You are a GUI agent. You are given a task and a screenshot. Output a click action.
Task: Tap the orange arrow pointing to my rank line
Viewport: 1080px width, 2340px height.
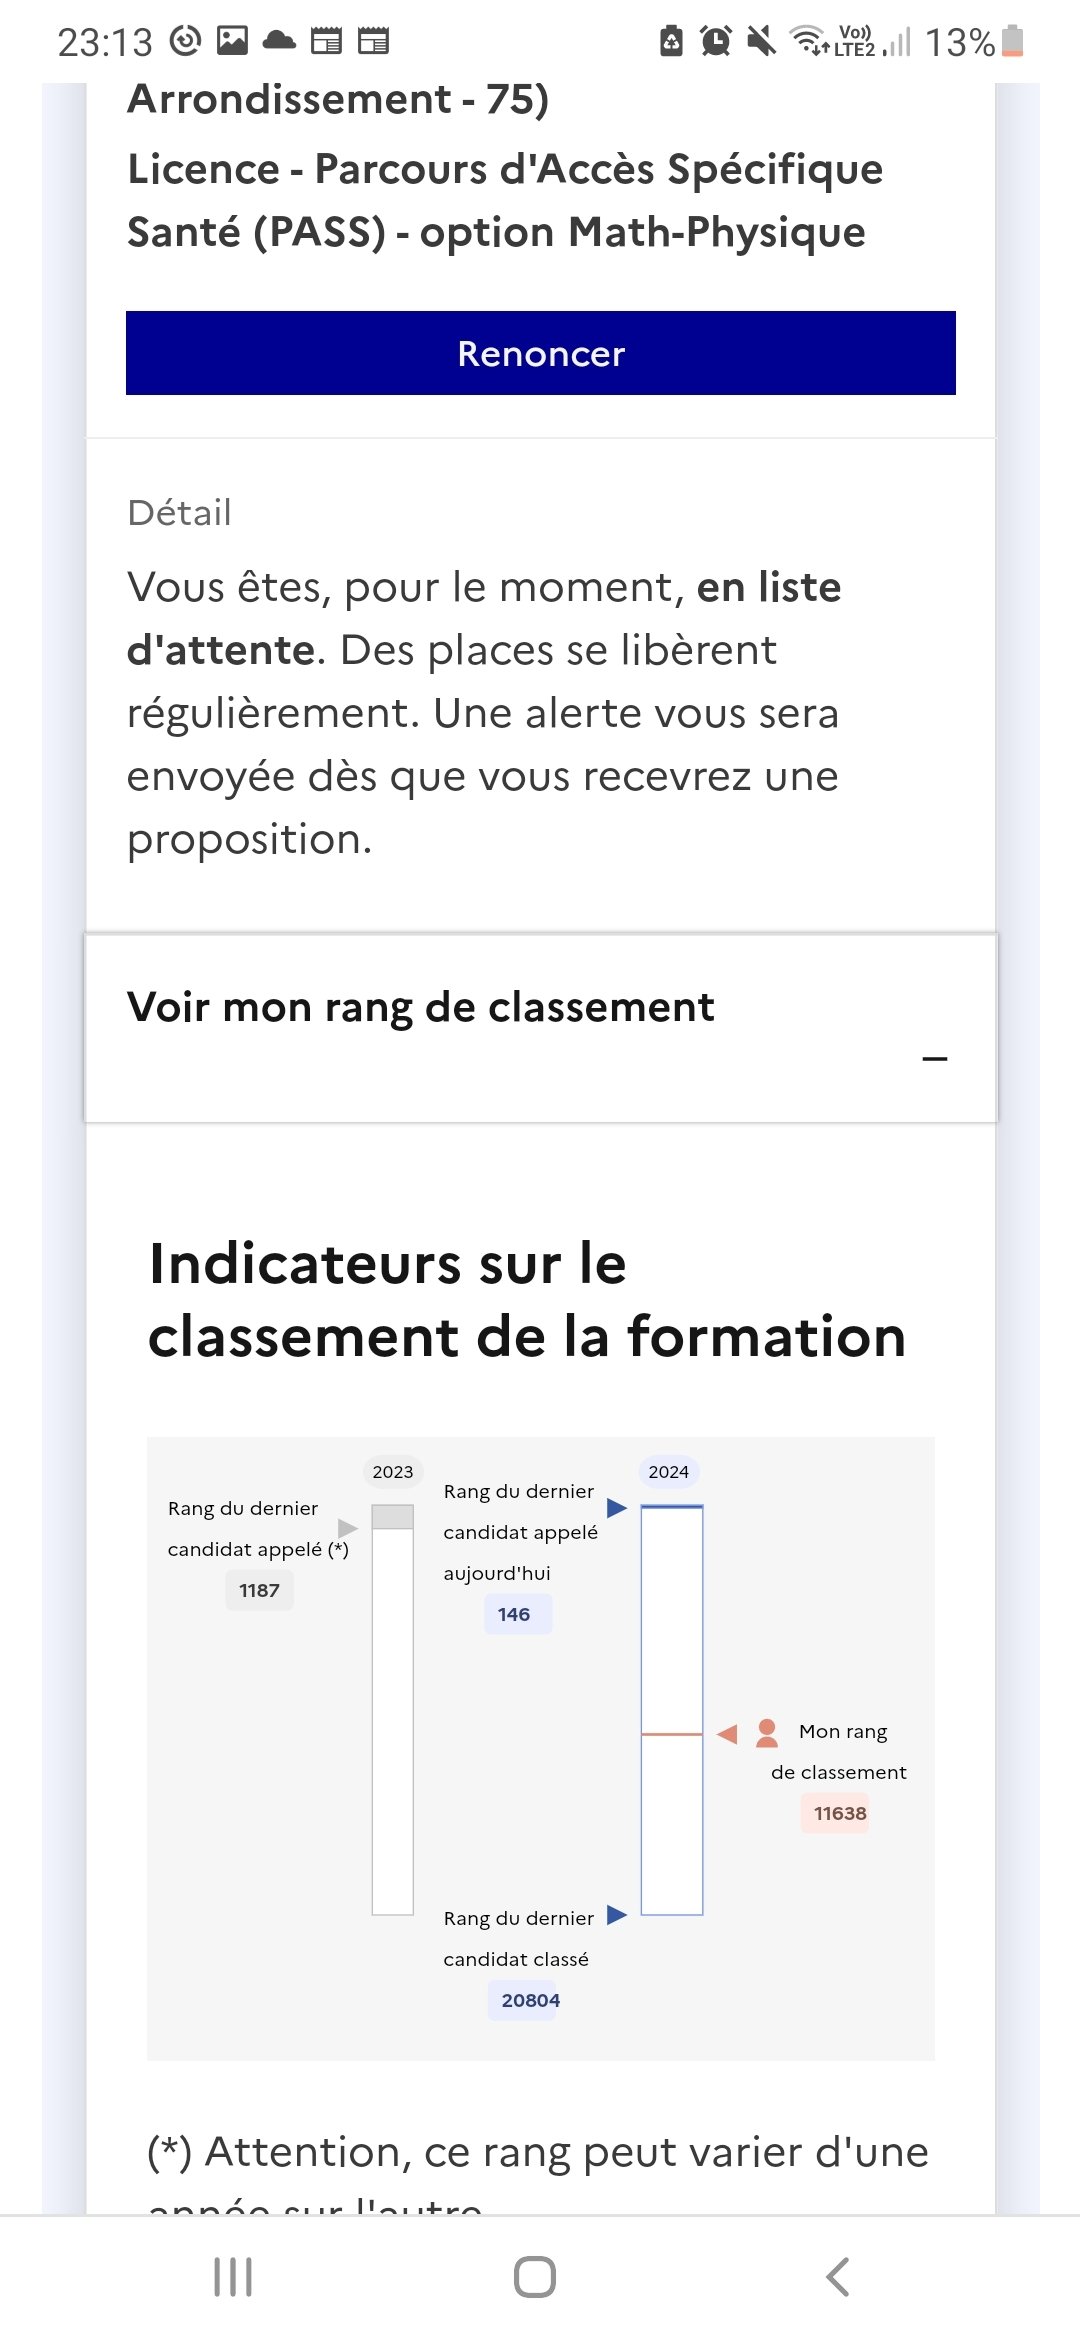point(727,1734)
